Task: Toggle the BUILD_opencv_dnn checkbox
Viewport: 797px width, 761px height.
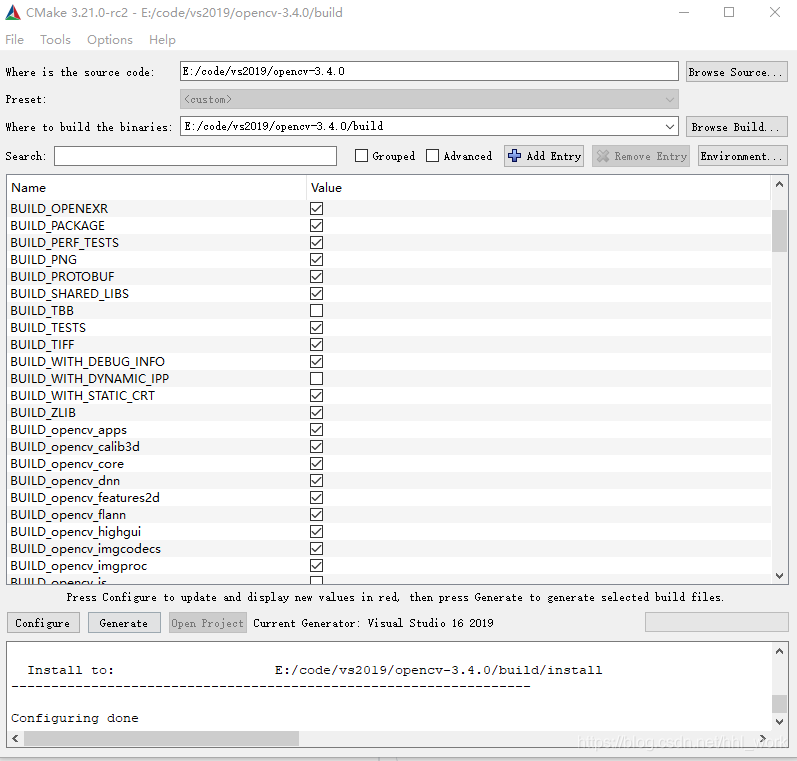Action: coord(316,480)
